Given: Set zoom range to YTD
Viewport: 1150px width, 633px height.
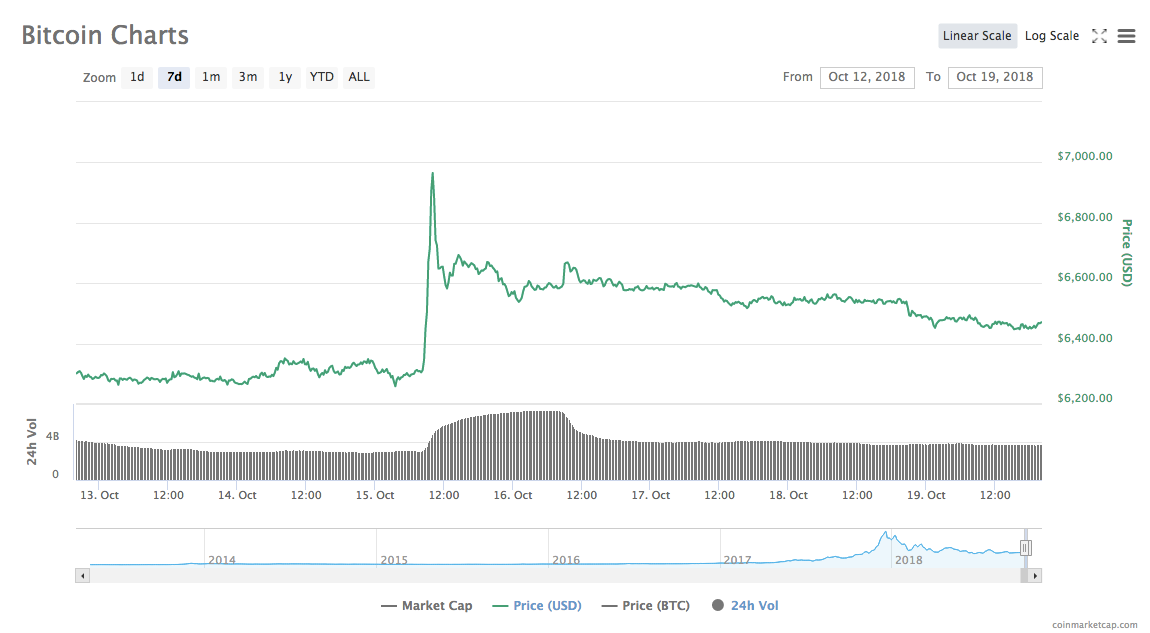Looking at the screenshot, I should click(322, 77).
